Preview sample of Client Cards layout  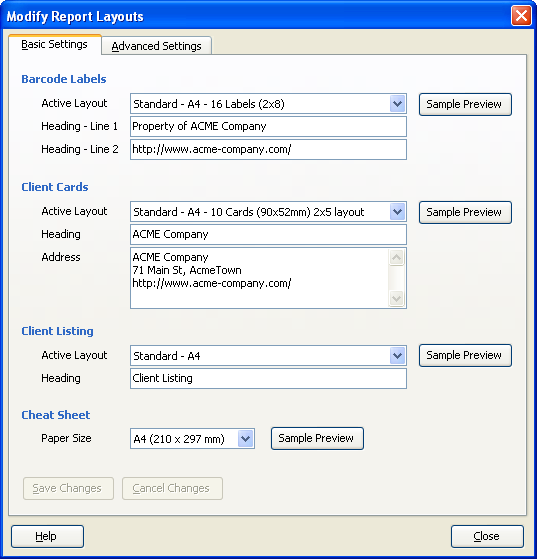click(465, 212)
